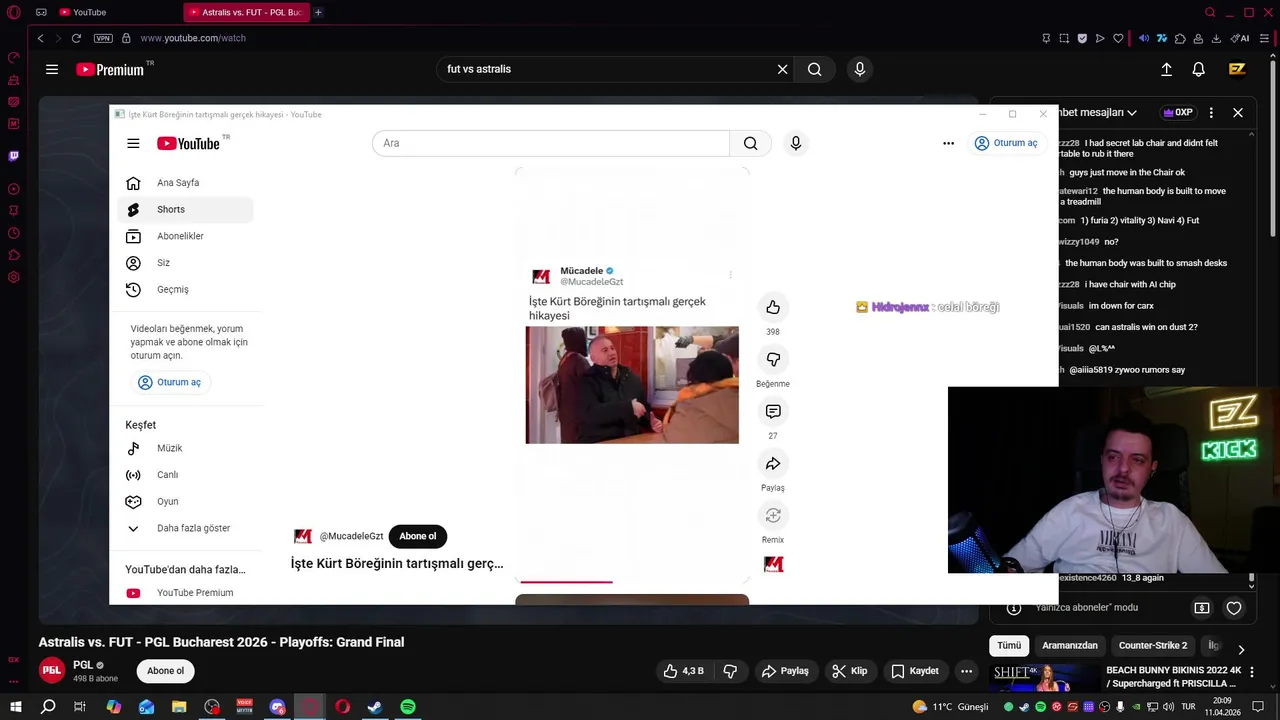Clear the 'fut vs astralis' search text
The width and height of the screenshot is (1280, 720).
[x=782, y=69]
